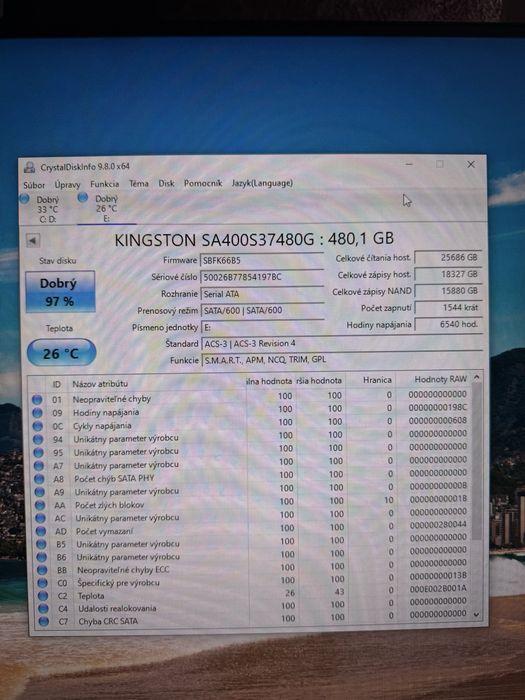
Task: Click status icon of attribute C7
Action: [44, 621]
